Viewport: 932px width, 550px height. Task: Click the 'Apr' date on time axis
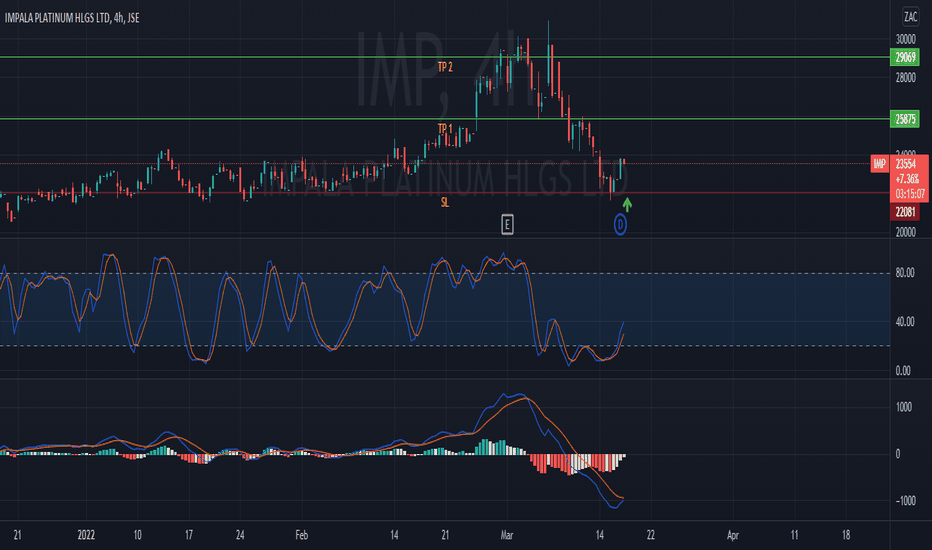[733, 535]
